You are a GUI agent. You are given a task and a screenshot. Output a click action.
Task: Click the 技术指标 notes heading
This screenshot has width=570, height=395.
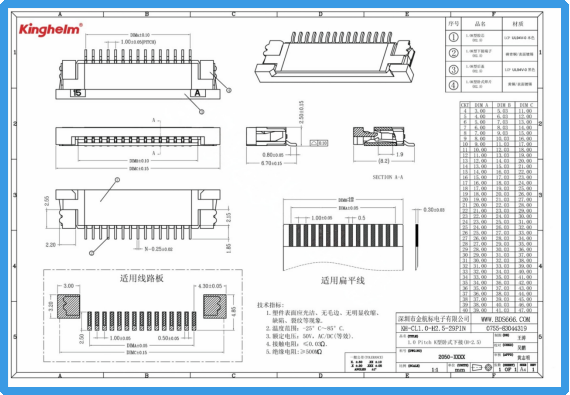(271, 305)
